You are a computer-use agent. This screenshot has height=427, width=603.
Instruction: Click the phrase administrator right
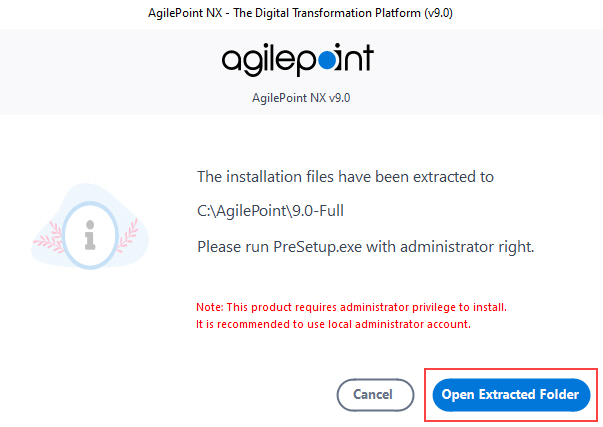point(467,247)
